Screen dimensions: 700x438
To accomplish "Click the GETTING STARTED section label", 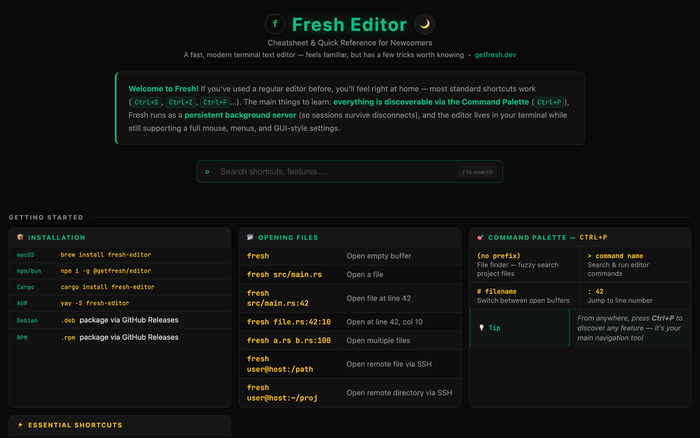I will coord(46,217).
